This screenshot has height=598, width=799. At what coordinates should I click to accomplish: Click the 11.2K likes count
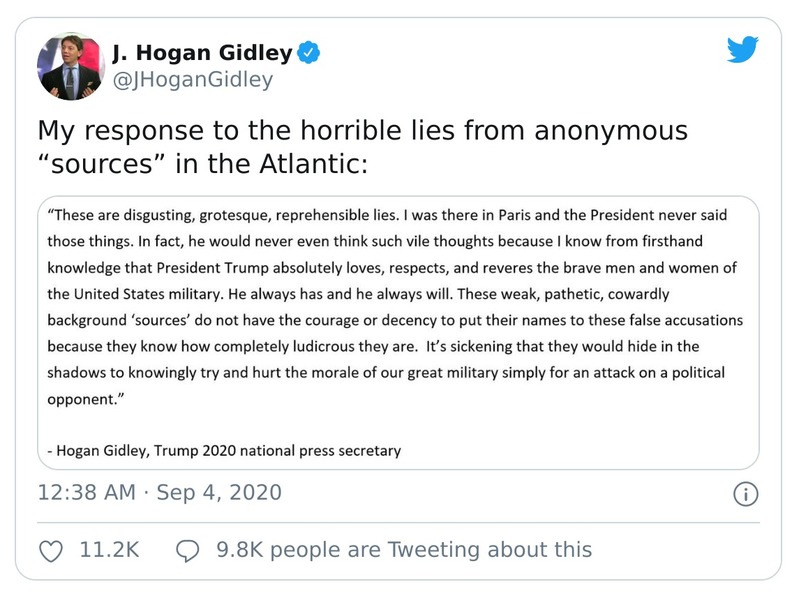click(107, 550)
